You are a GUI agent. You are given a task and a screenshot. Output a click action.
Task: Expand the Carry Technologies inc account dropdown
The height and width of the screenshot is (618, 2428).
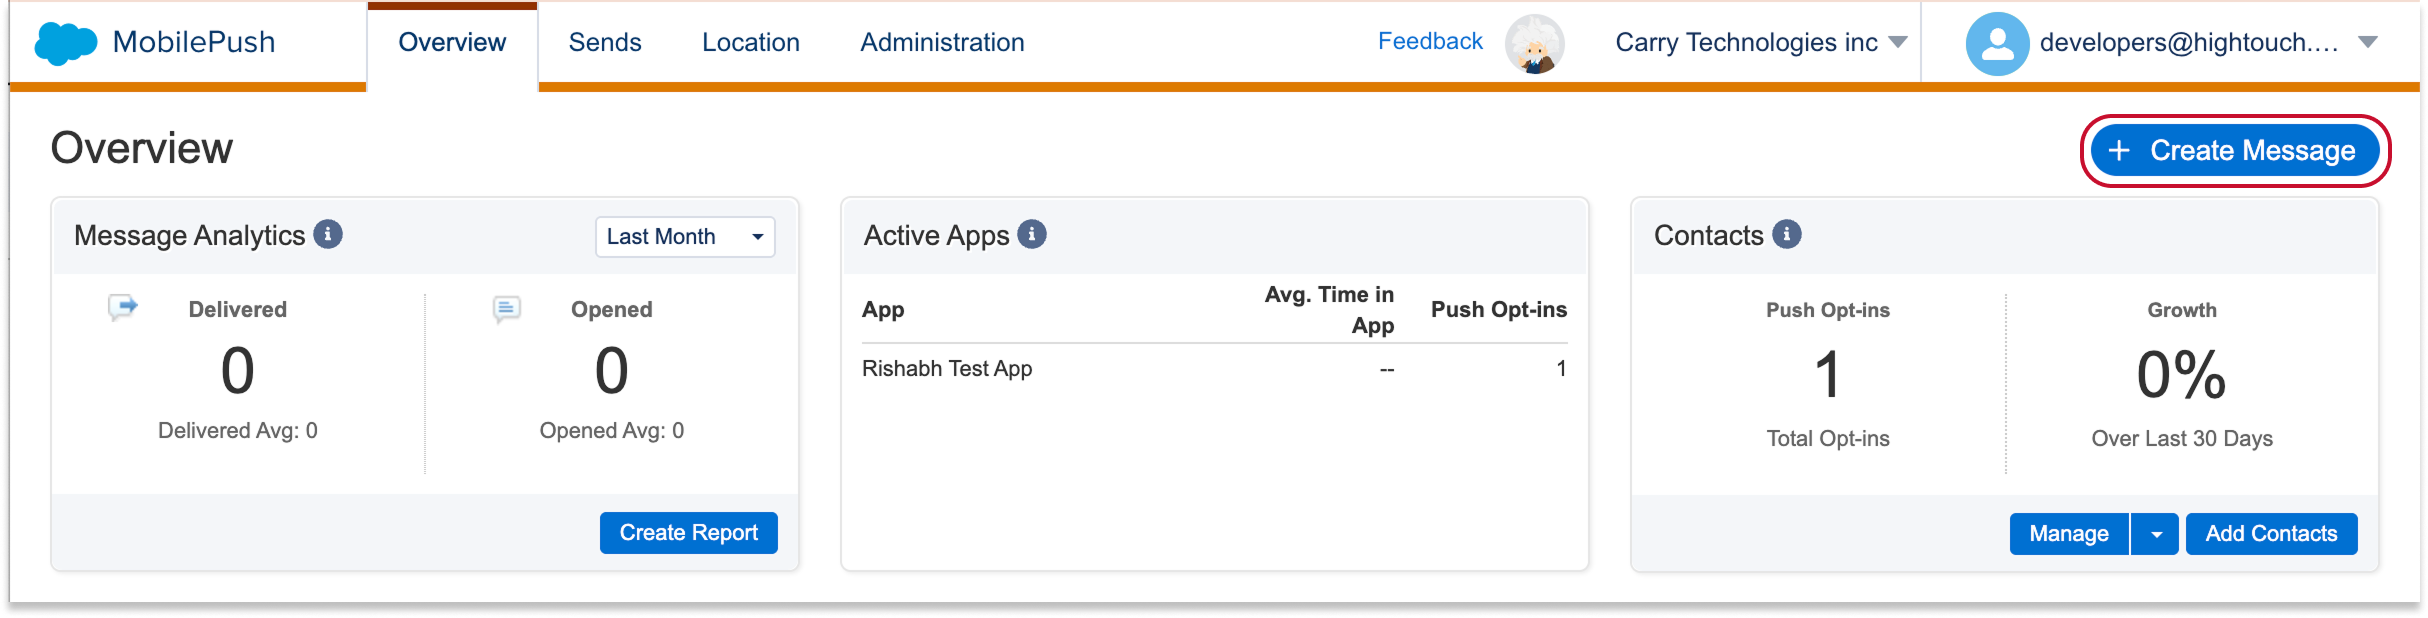(x=1898, y=42)
